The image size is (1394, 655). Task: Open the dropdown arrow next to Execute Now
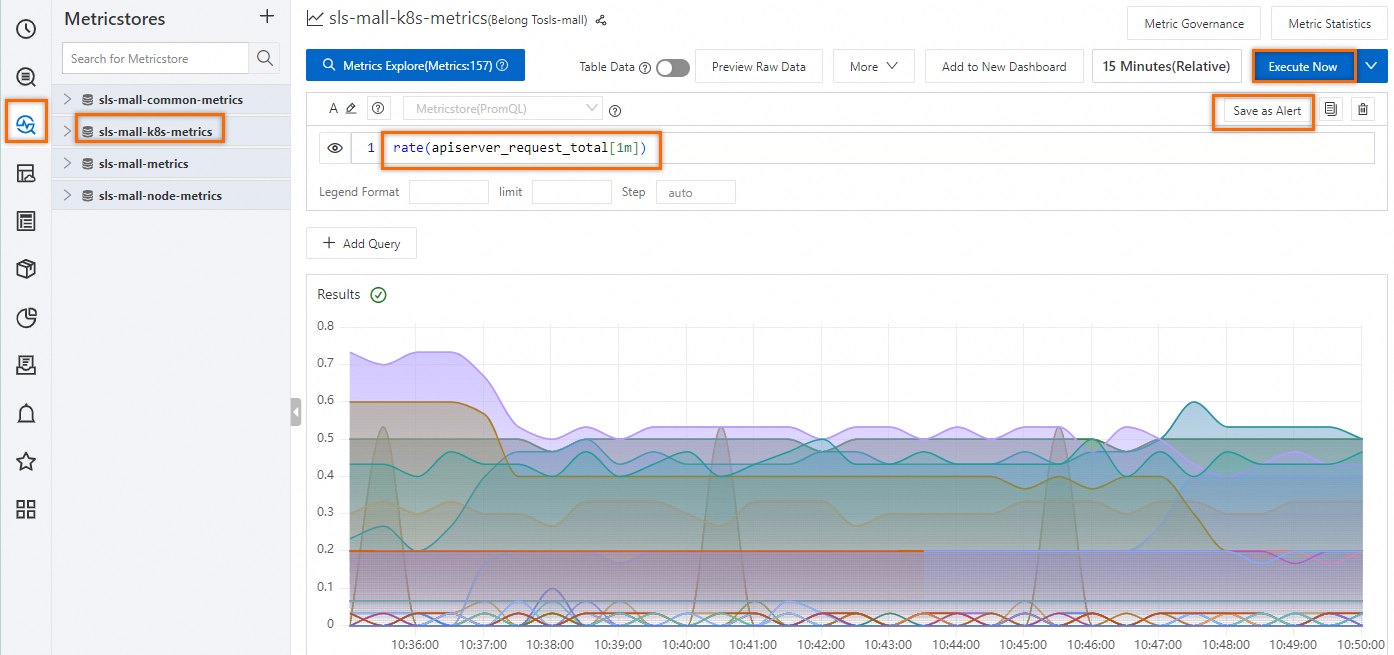click(x=1371, y=66)
